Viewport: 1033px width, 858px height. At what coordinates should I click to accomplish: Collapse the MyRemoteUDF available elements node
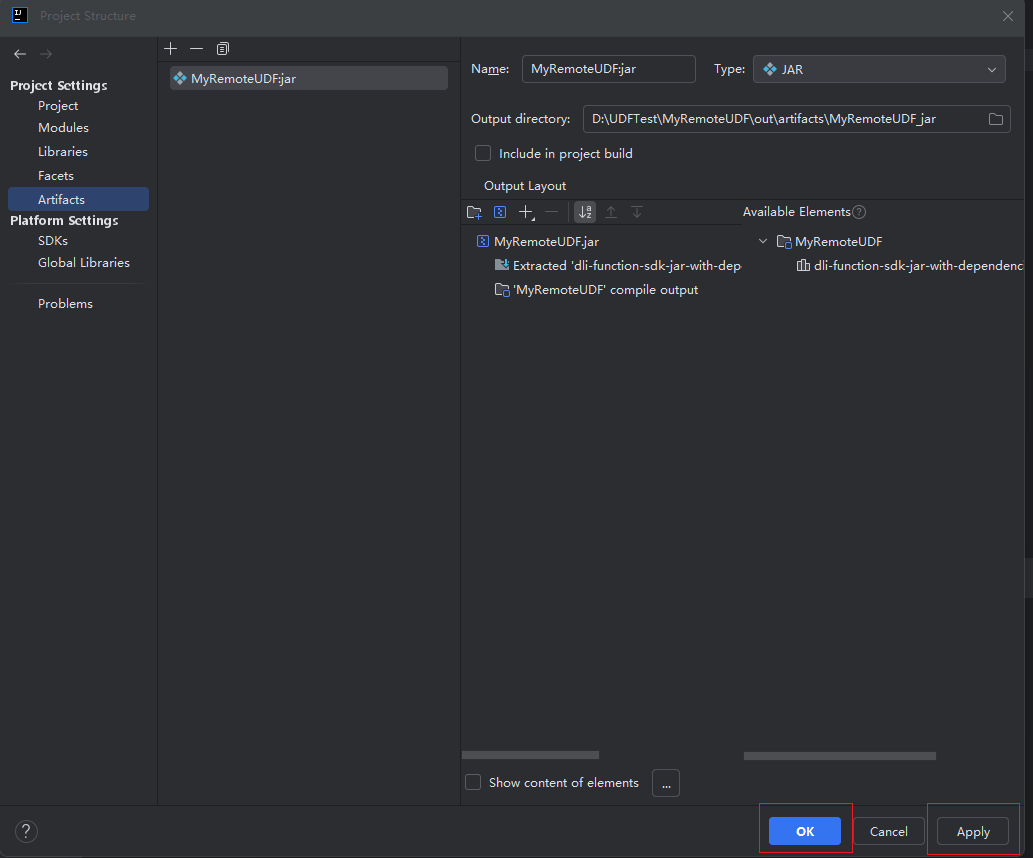(x=763, y=241)
